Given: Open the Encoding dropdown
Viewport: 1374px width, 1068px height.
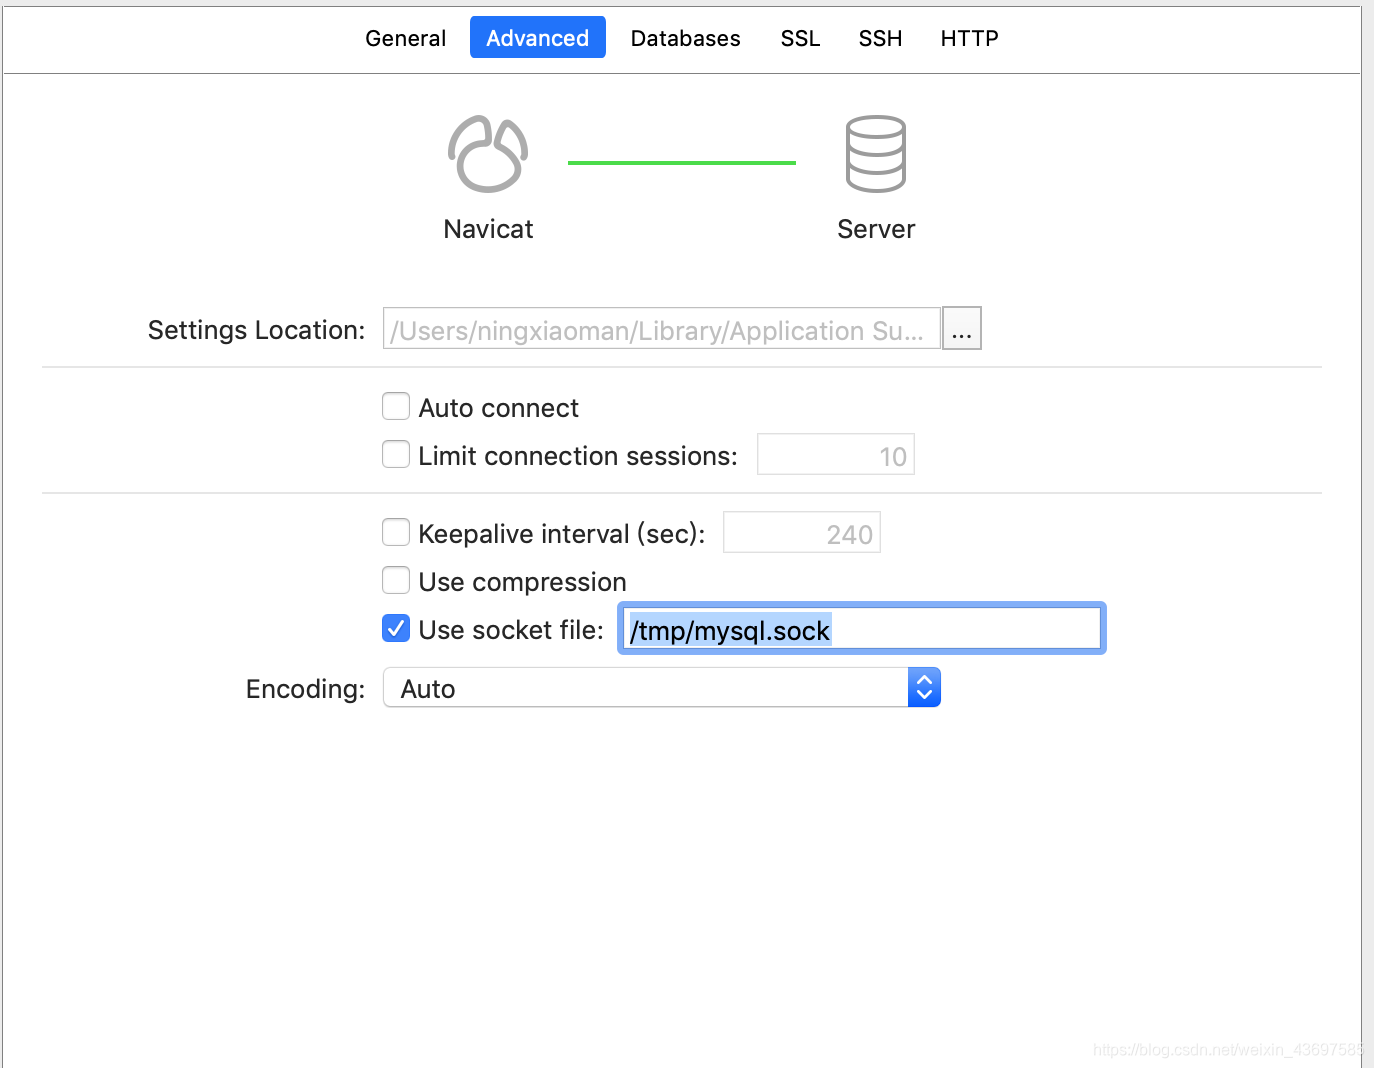Looking at the screenshot, I should click(662, 688).
